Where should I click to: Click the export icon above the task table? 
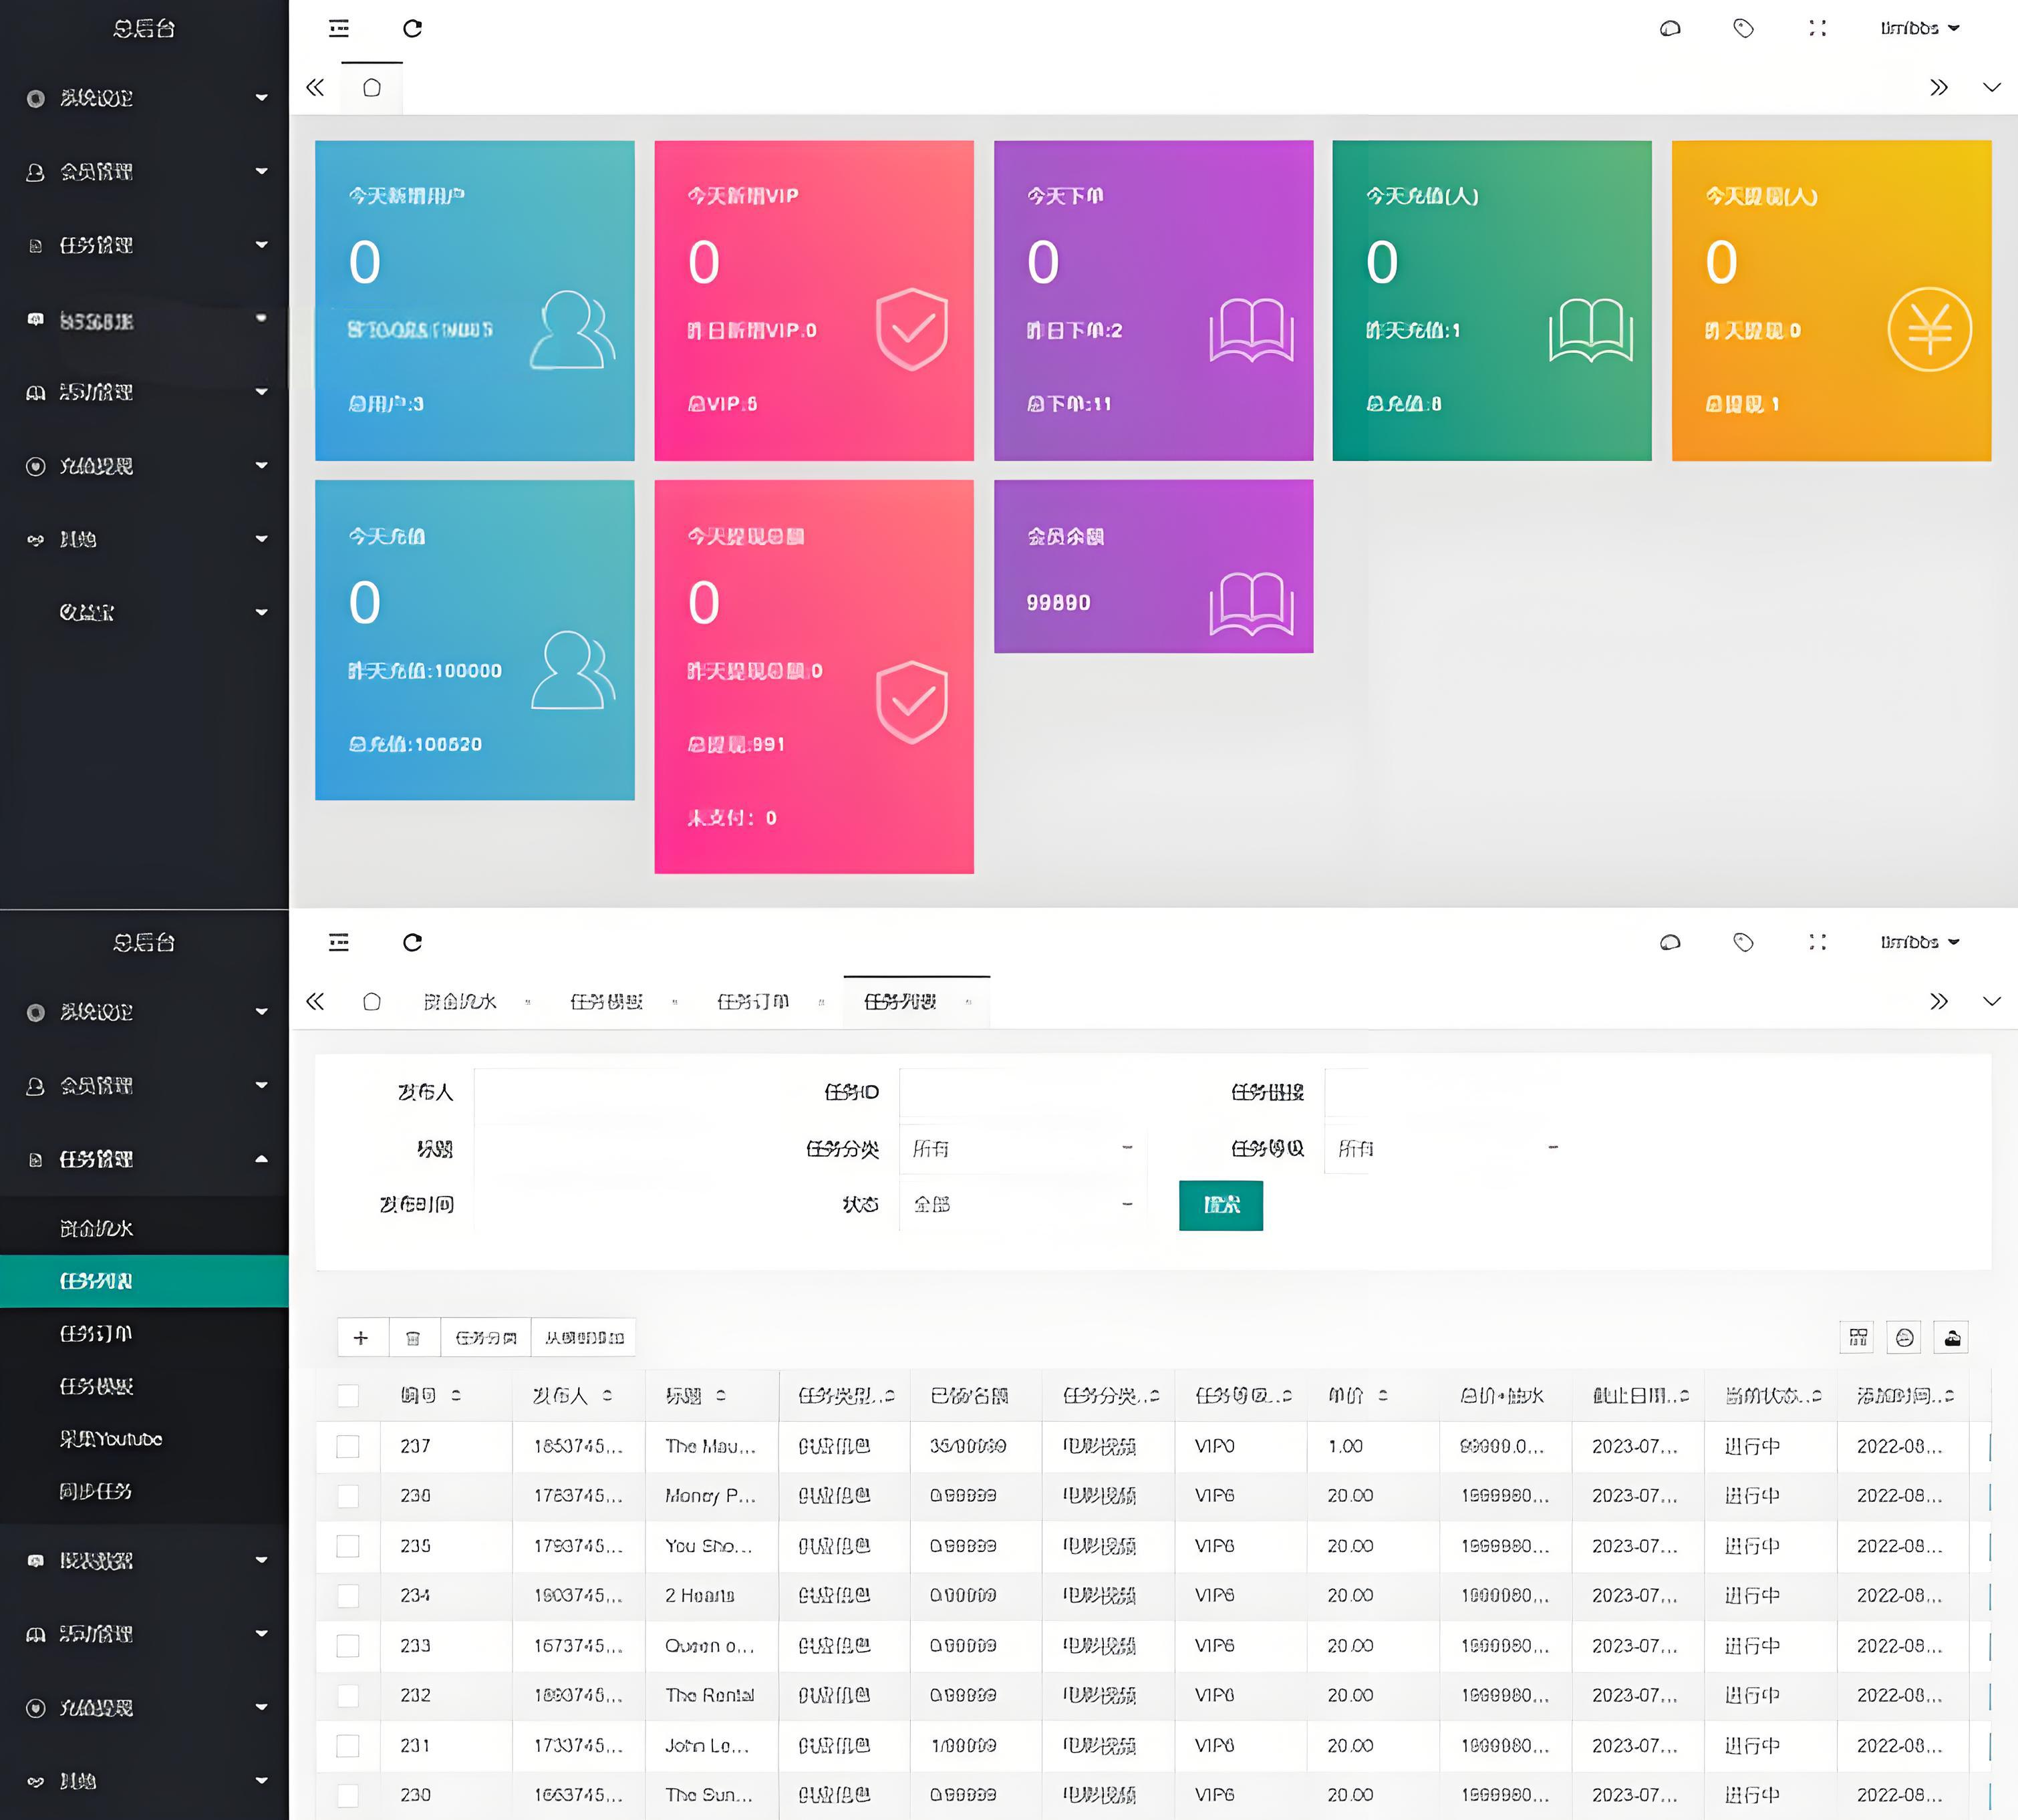click(x=1905, y=1338)
